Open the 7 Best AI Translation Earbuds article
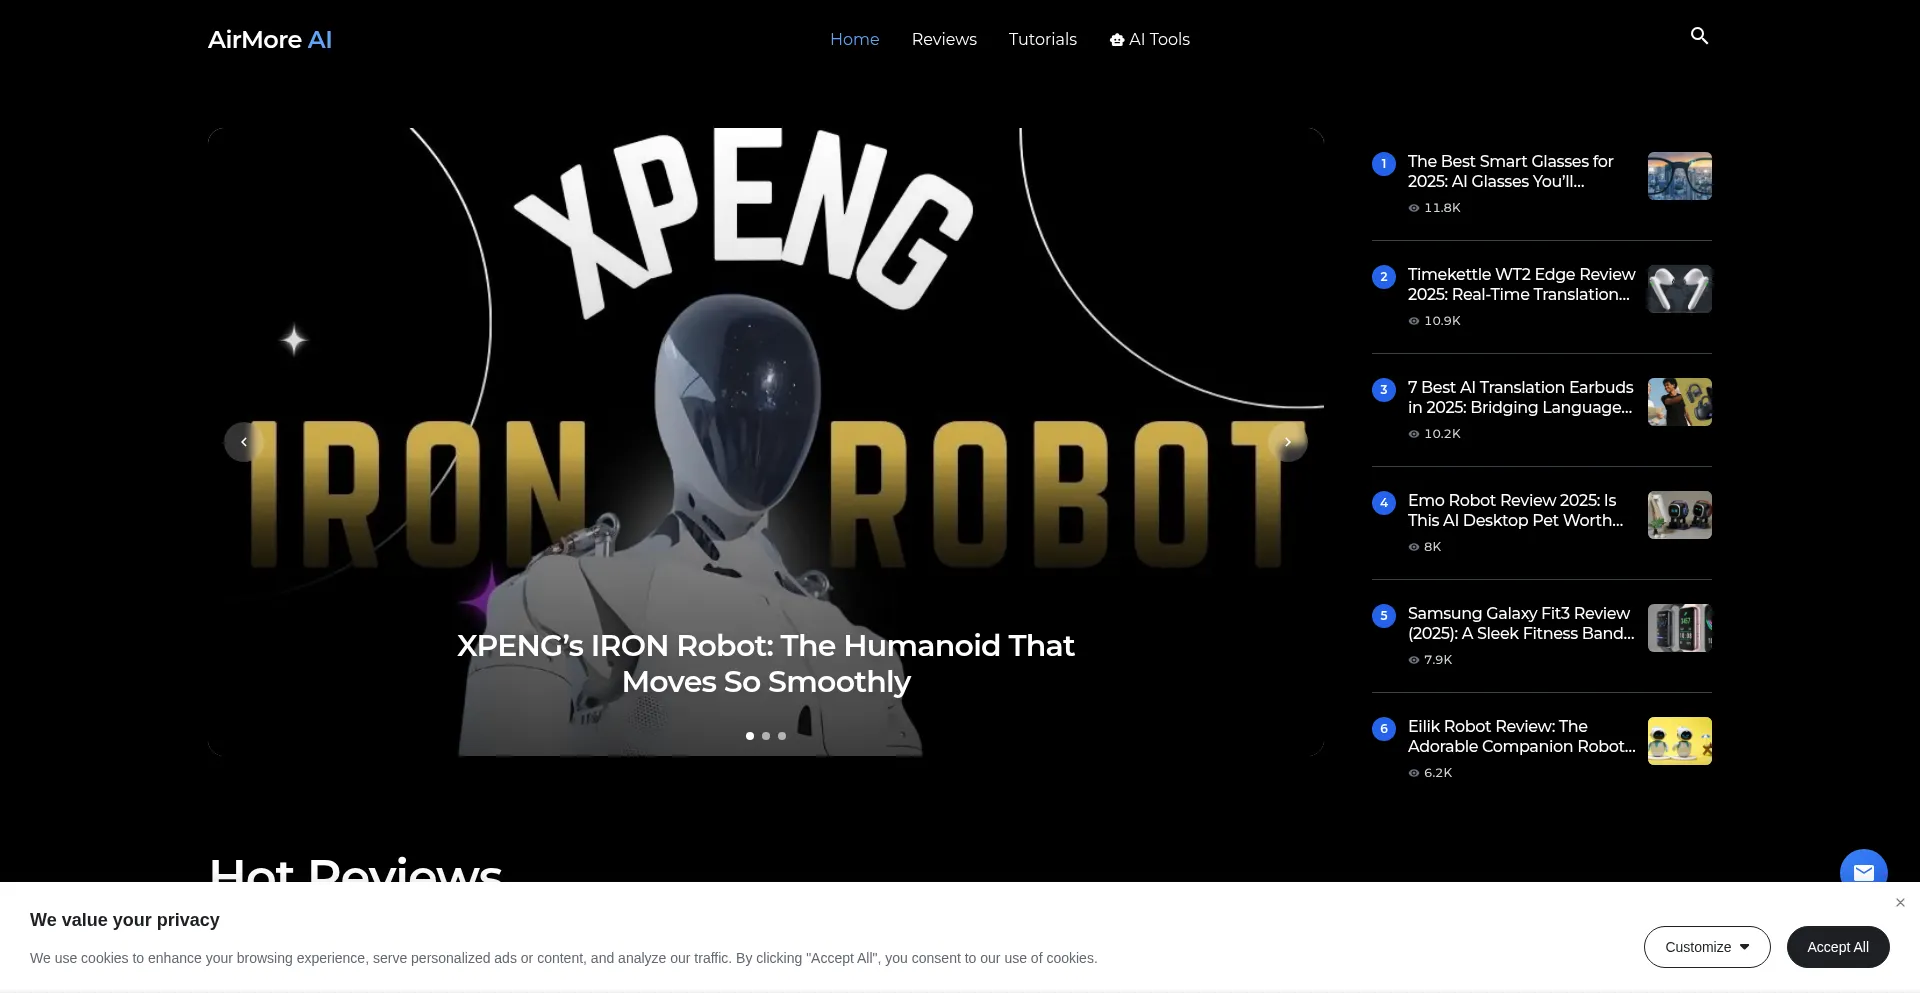This screenshot has width=1920, height=993. (x=1521, y=397)
